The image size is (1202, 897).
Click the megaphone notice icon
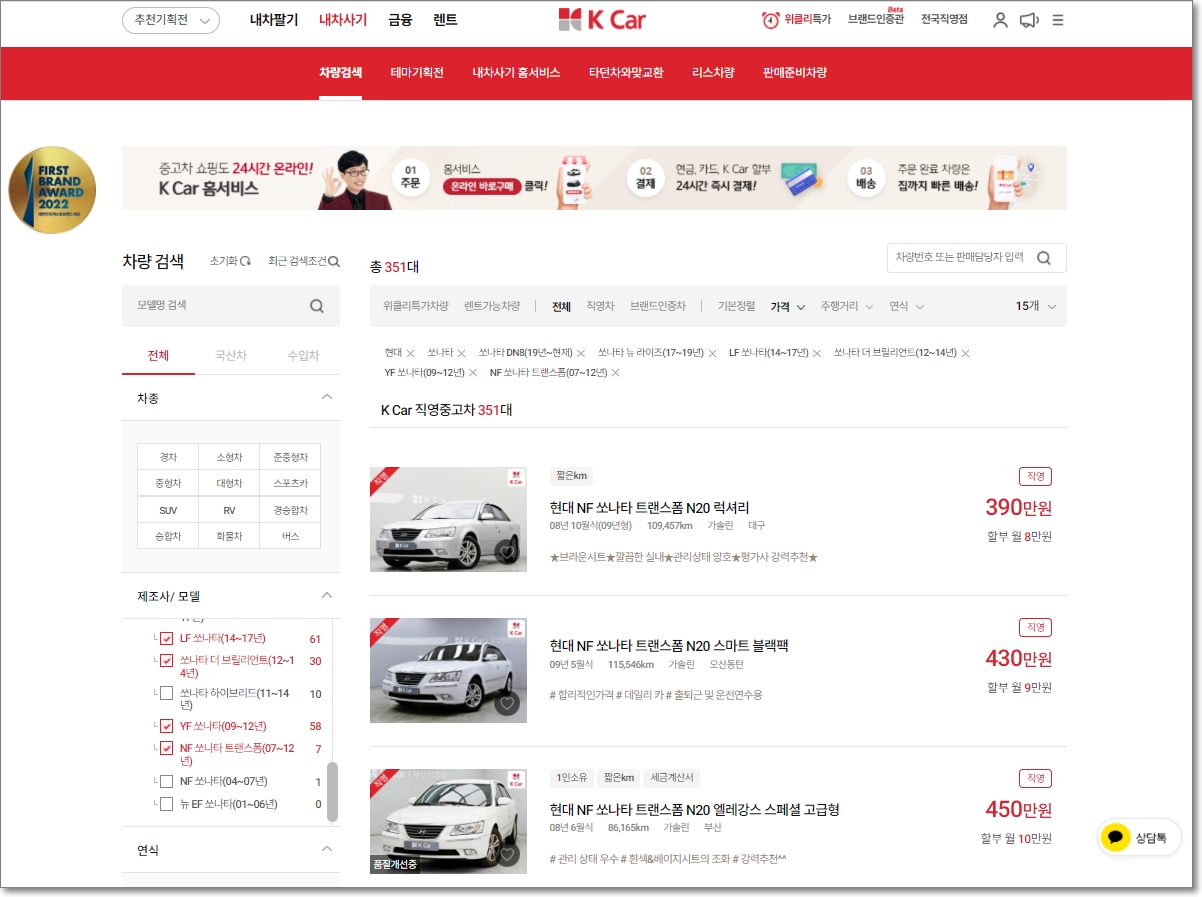pyautogui.click(x=1029, y=20)
